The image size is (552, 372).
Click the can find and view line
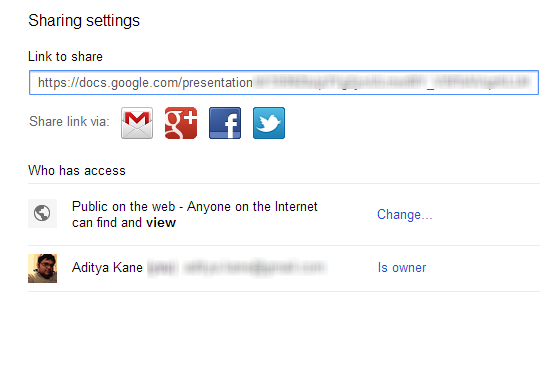click(x=124, y=223)
